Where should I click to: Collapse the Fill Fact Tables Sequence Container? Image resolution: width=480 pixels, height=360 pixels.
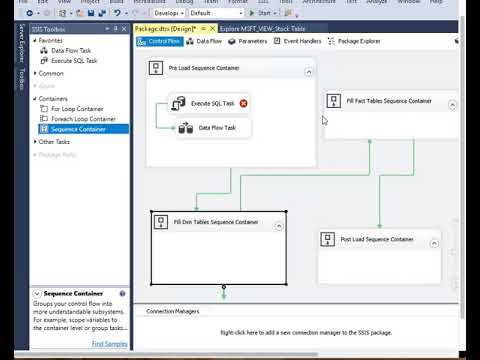[x=452, y=105]
